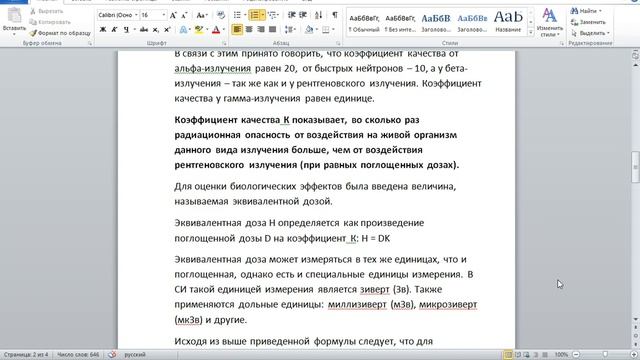Align text right

tap(261, 29)
